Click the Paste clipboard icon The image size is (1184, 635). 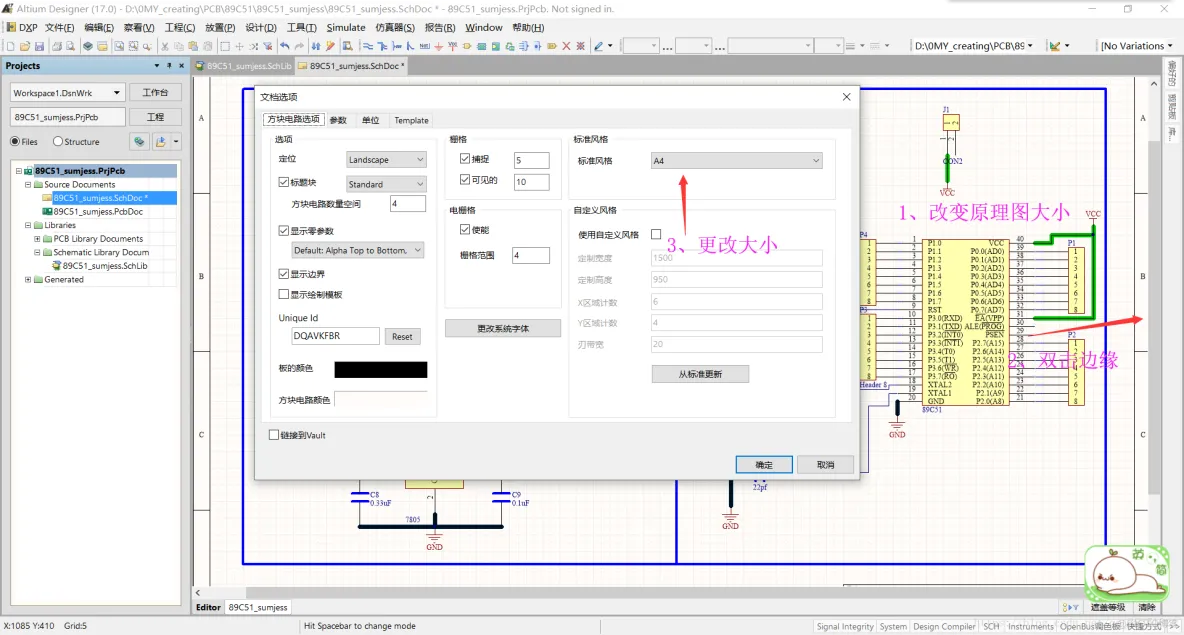pos(193,46)
